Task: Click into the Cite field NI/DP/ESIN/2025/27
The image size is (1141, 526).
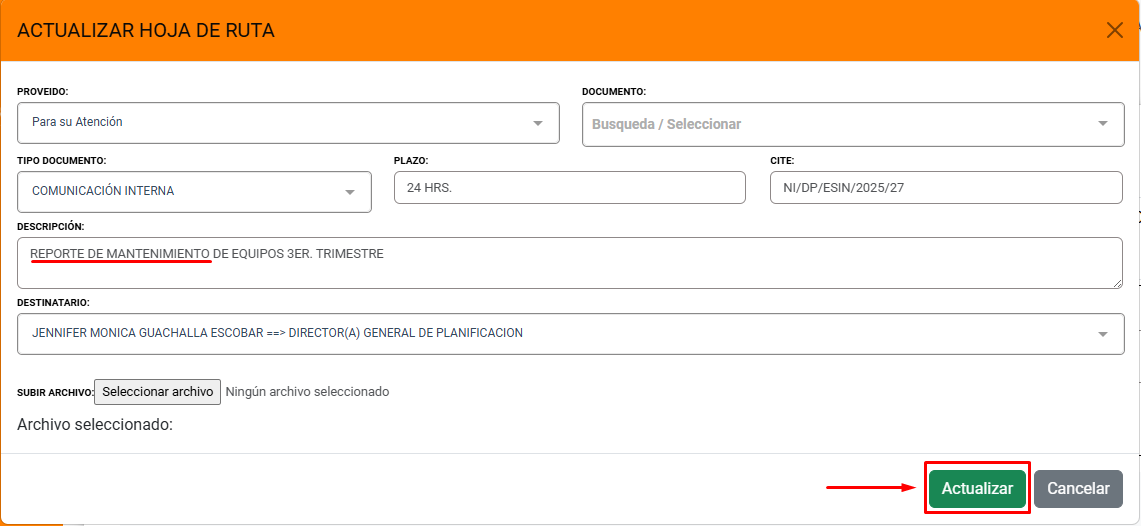Action: [945, 188]
